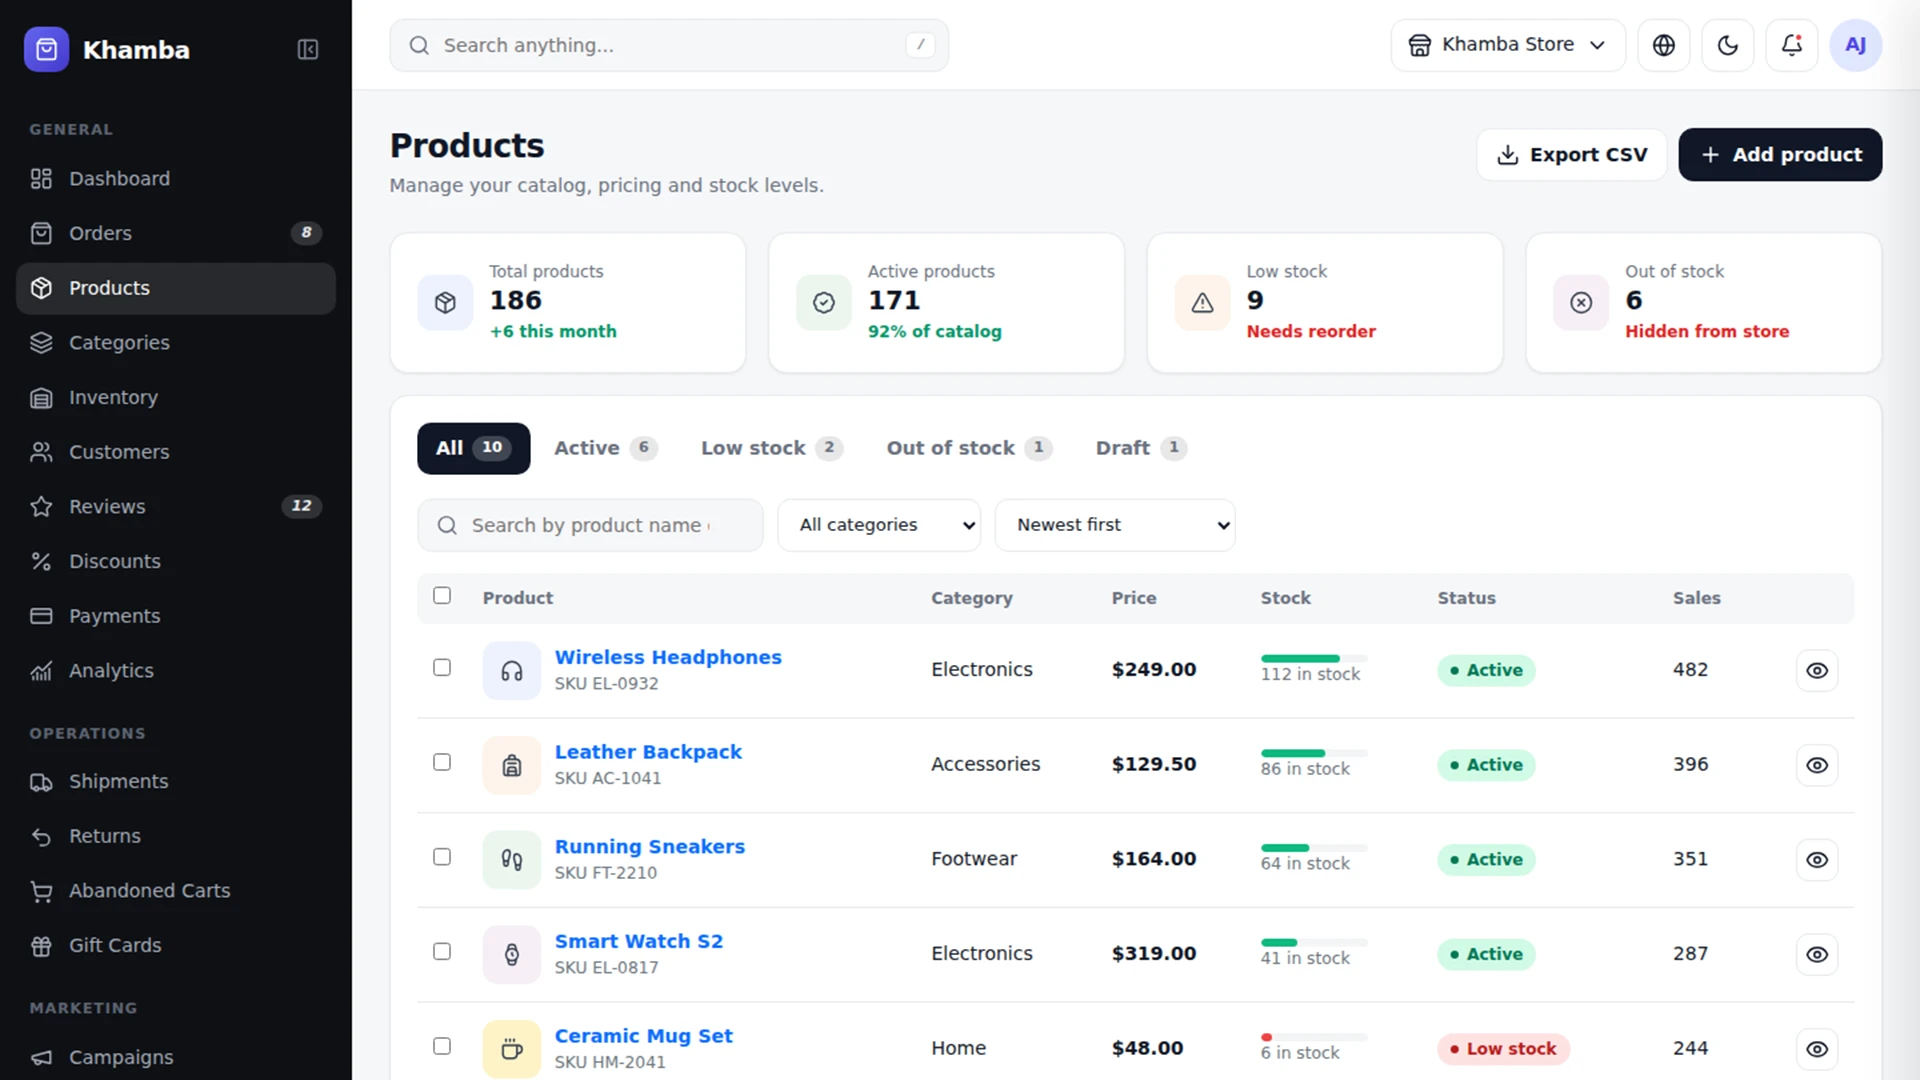The image size is (1920, 1080).
Task: Click Products item in sidebar
Action: point(176,288)
